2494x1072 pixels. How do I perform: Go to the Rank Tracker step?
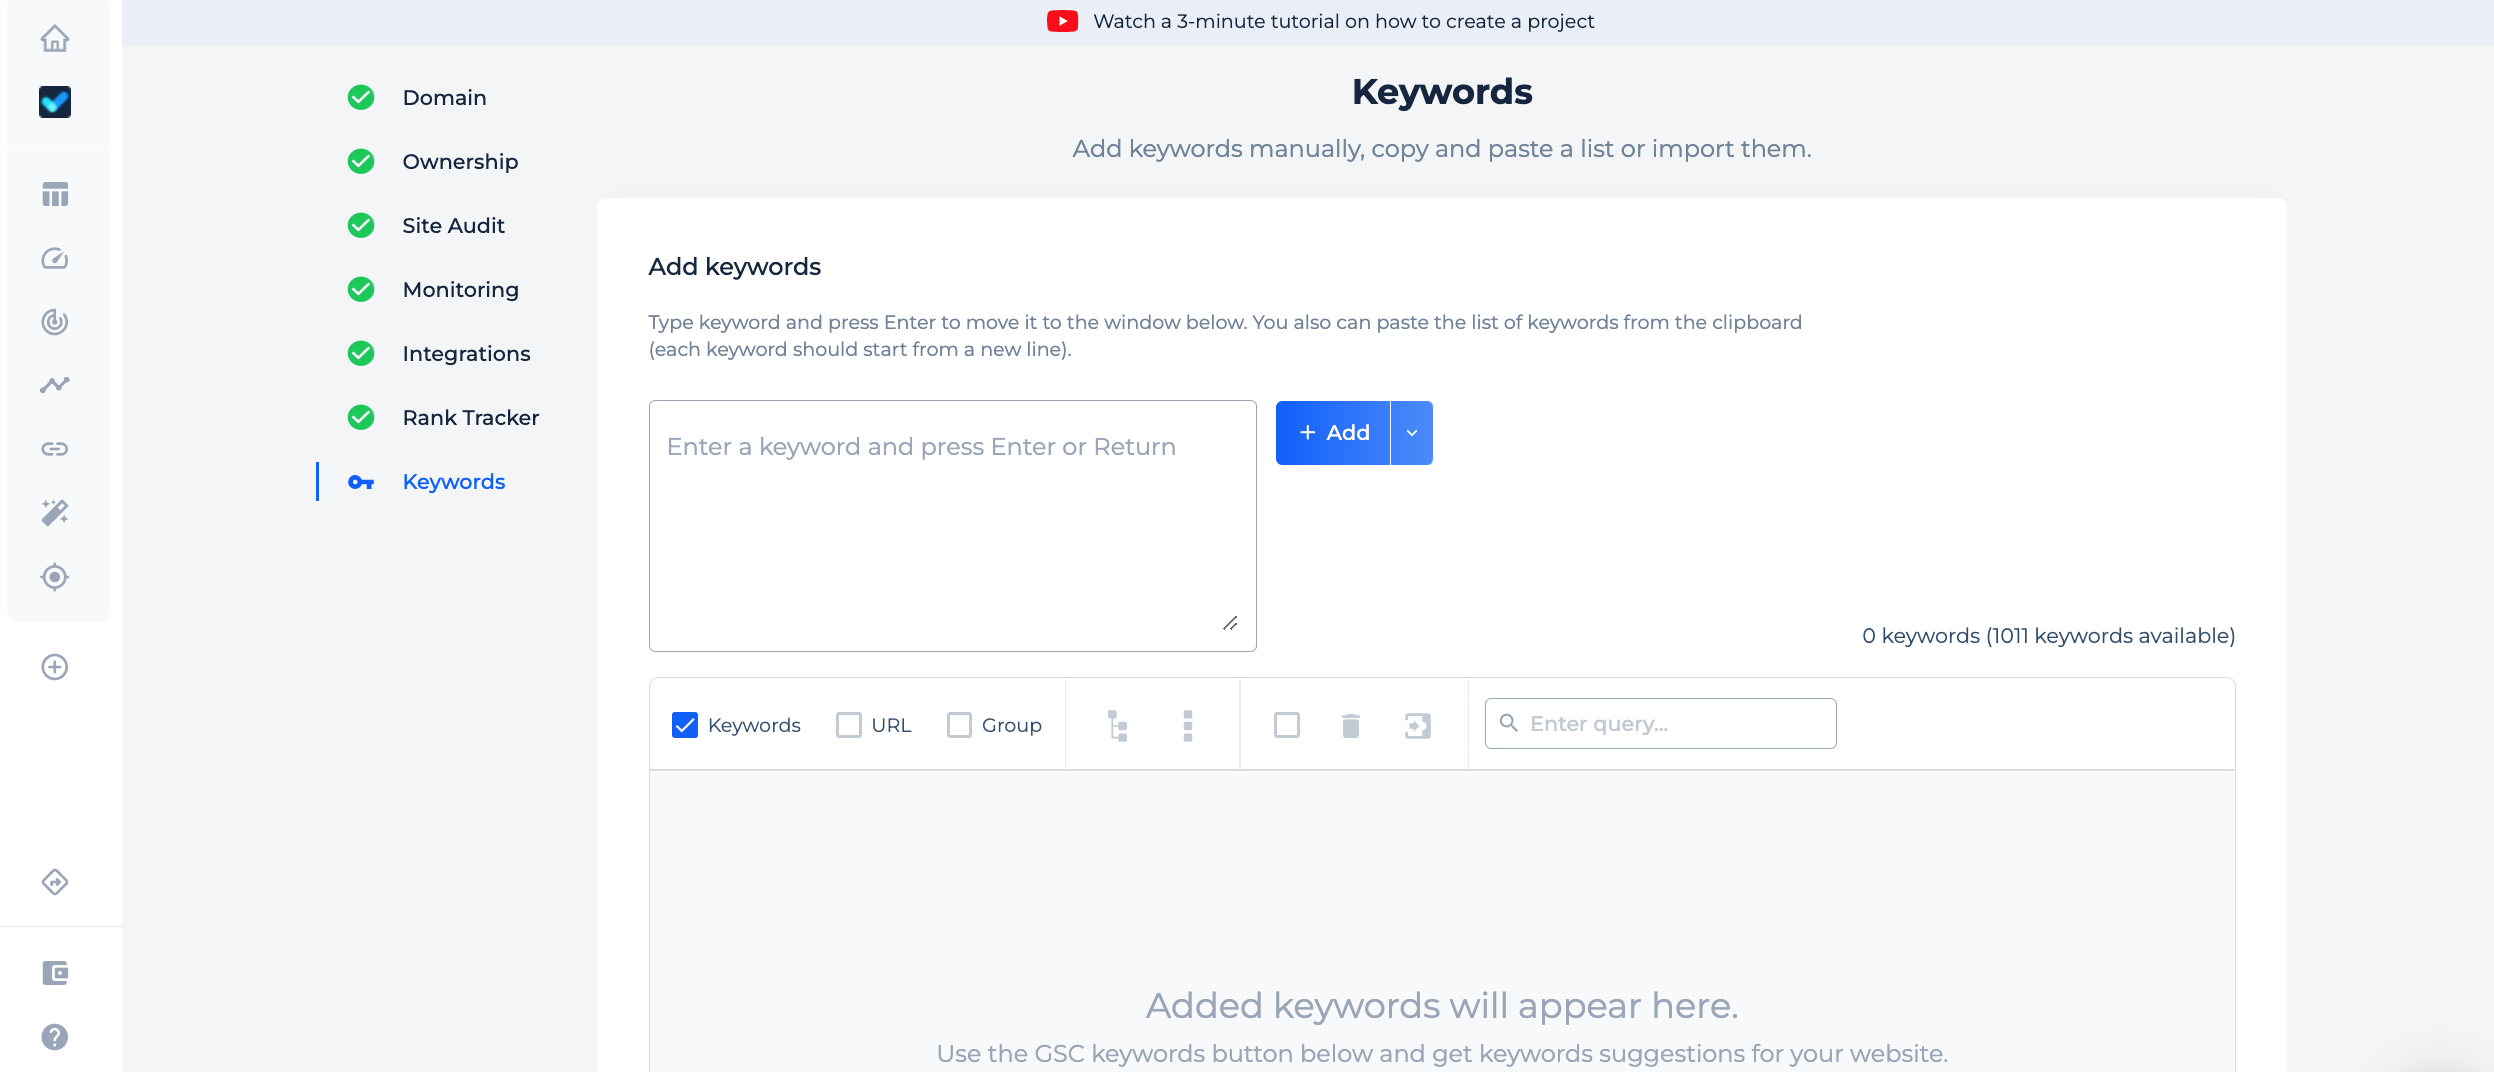(470, 418)
